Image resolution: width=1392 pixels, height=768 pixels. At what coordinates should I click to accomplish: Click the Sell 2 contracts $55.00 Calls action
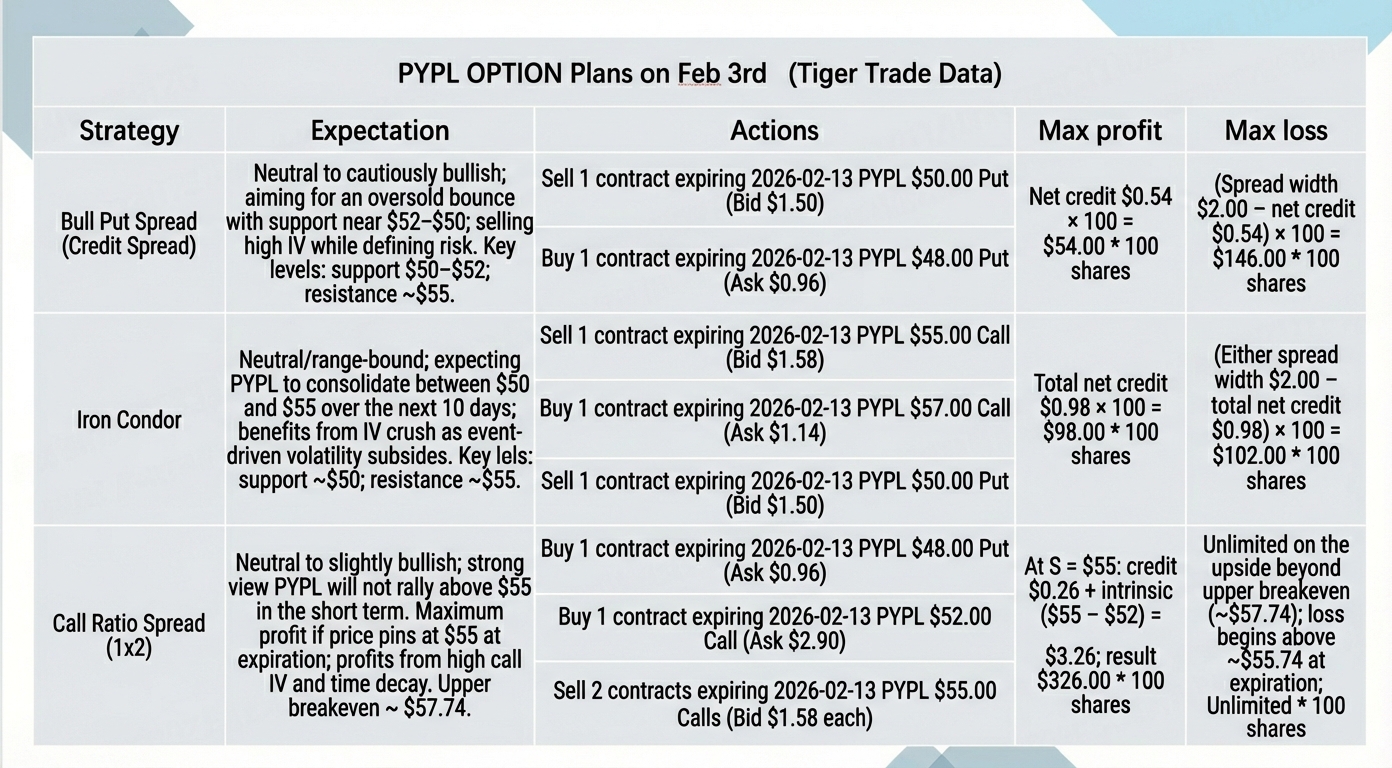[774, 703]
